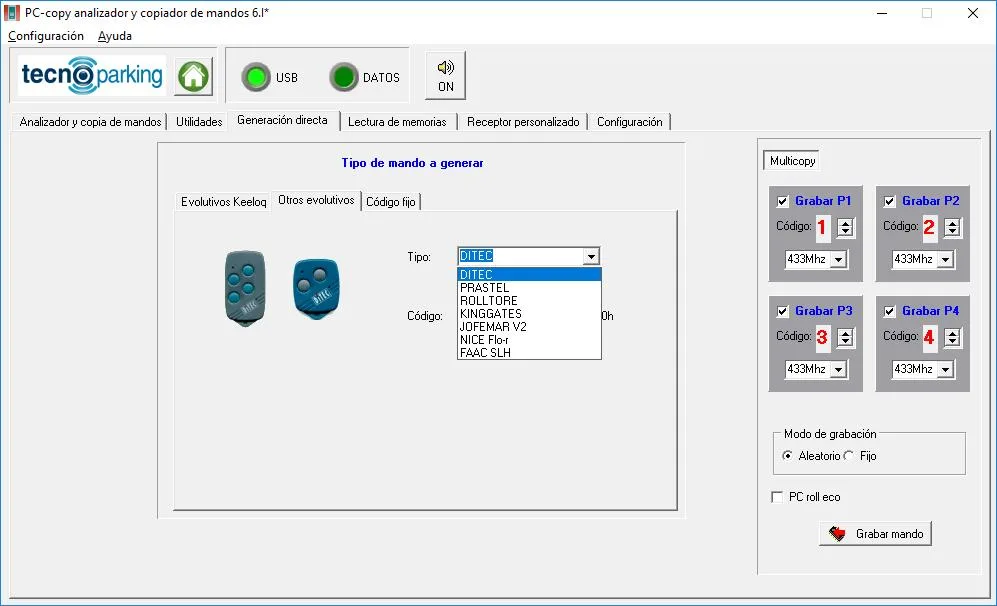
Task: Click the P4 Código value 4
Action: point(929,337)
